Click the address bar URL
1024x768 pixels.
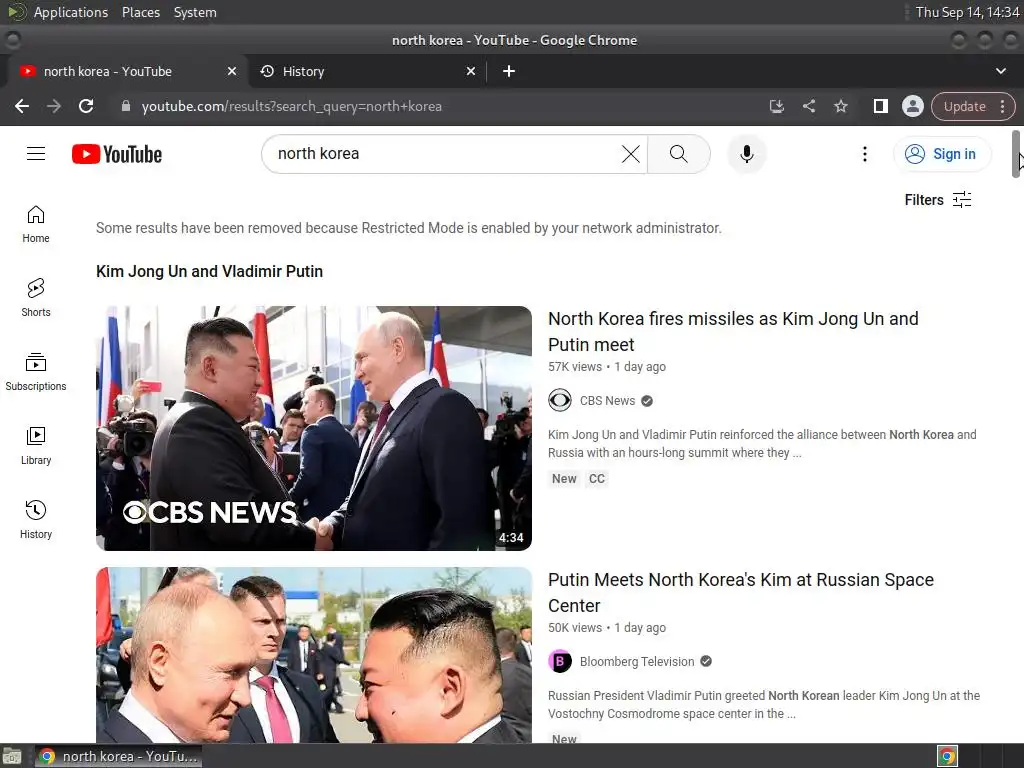point(291,106)
